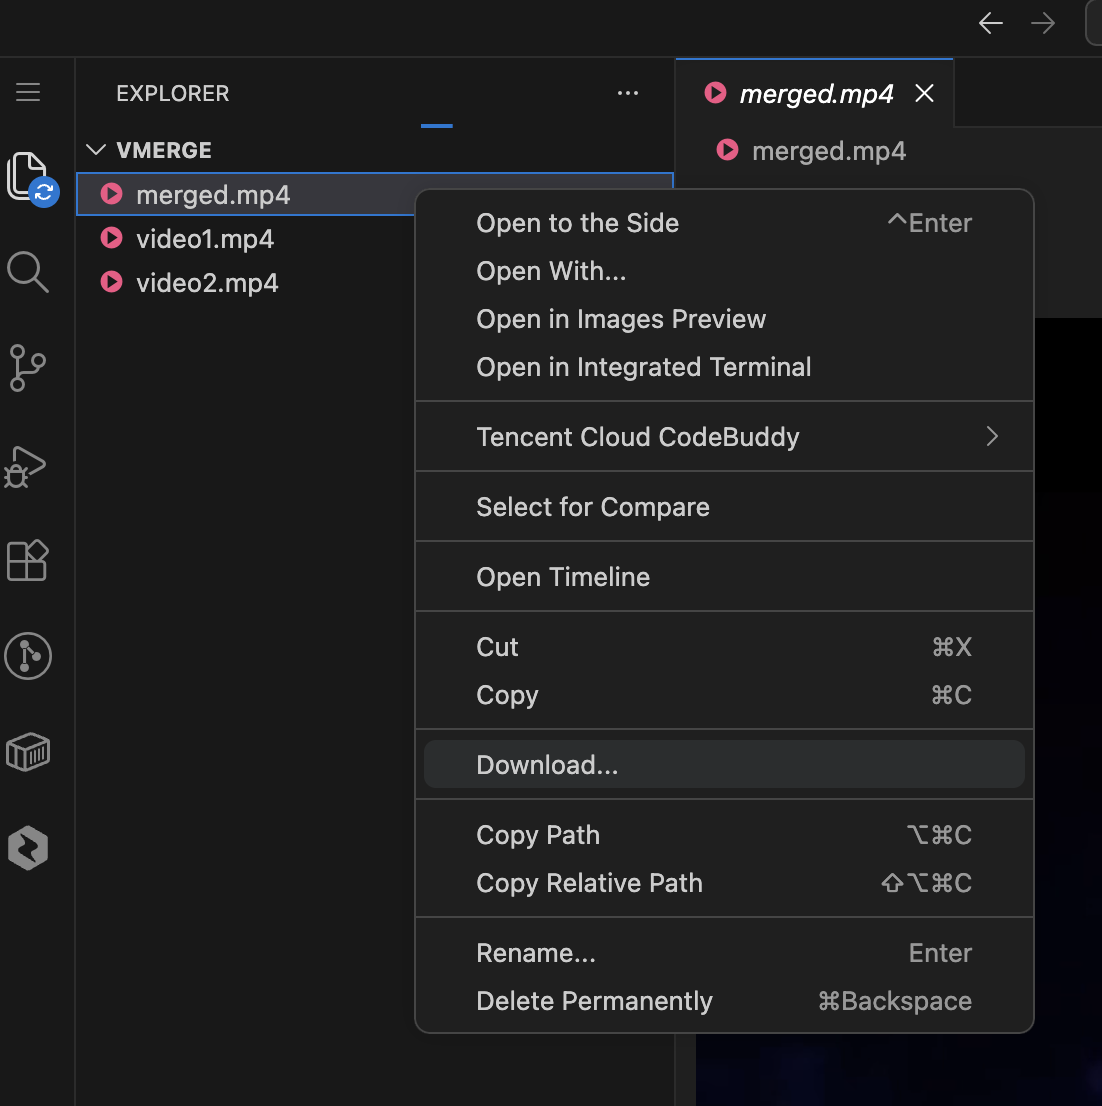Open the Run and Debug icon
Viewport: 1102px width, 1106px height.
pos(26,466)
